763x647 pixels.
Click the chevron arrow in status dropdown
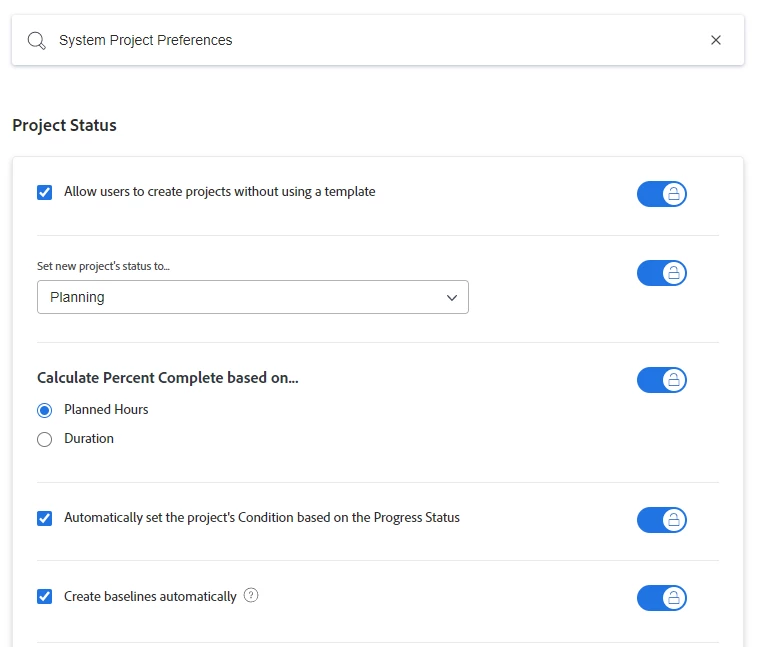(x=452, y=297)
